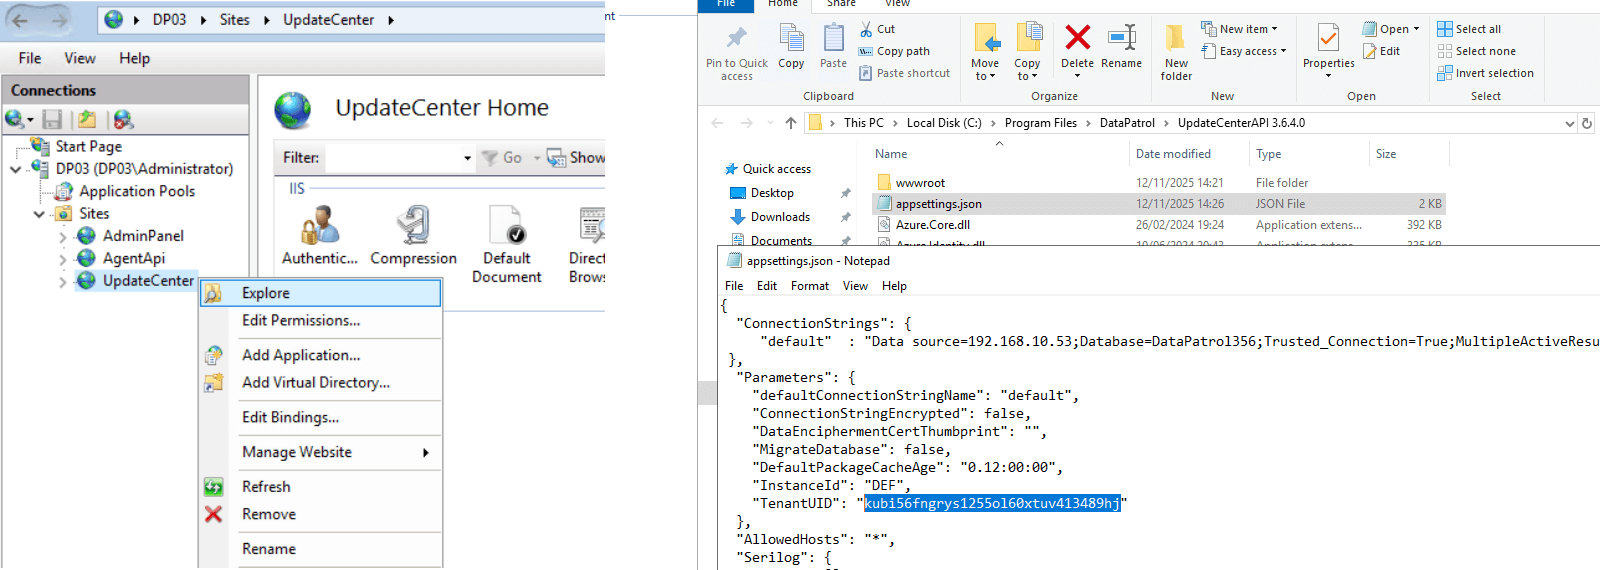Expand the Manage Website submenu
This screenshot has height=570, width=1600.
click(425, 452)
